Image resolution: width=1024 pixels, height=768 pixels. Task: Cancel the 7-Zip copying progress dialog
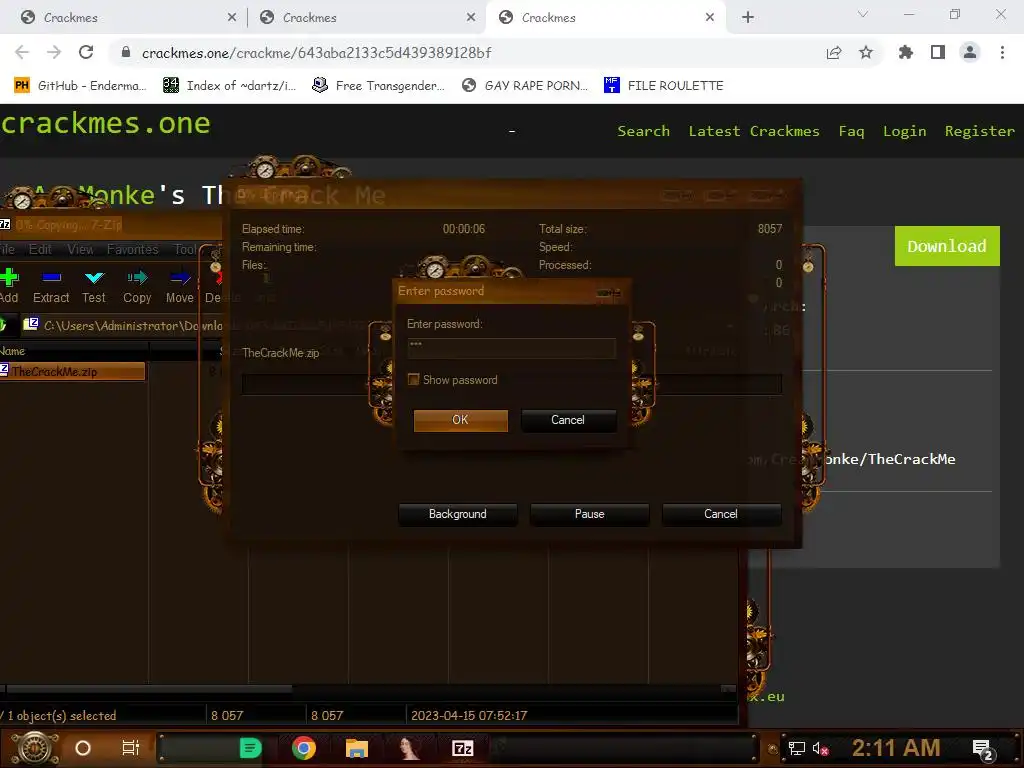(x=721, y=514)
